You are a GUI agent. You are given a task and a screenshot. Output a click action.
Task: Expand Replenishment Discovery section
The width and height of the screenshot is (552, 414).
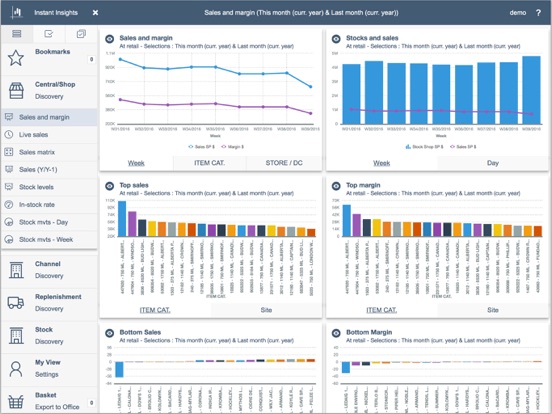[x=49, y=303]
